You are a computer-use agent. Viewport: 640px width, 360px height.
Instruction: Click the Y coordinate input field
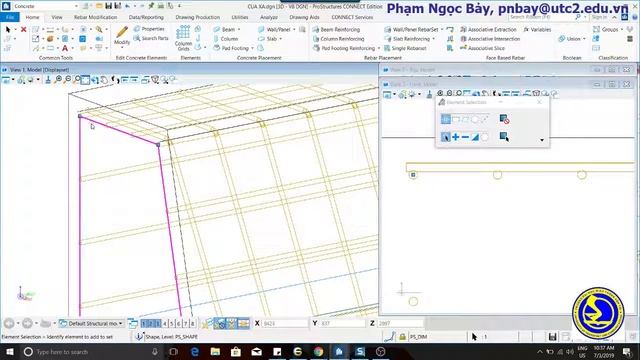(x=342, y=323)
